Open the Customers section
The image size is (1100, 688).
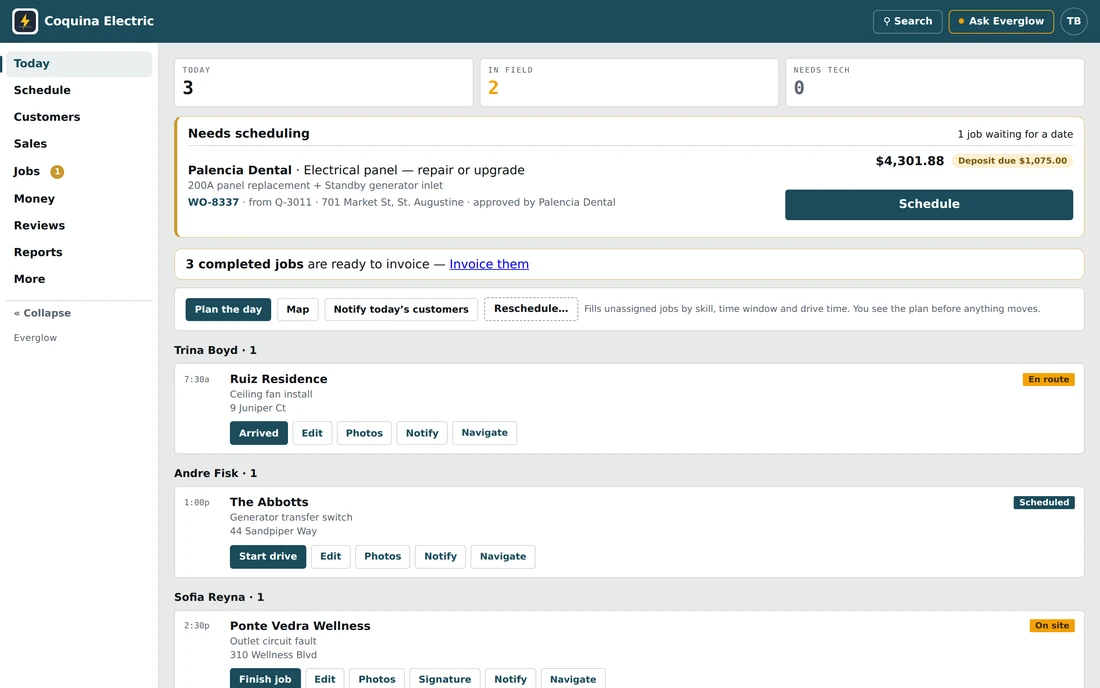coord(47,116)
